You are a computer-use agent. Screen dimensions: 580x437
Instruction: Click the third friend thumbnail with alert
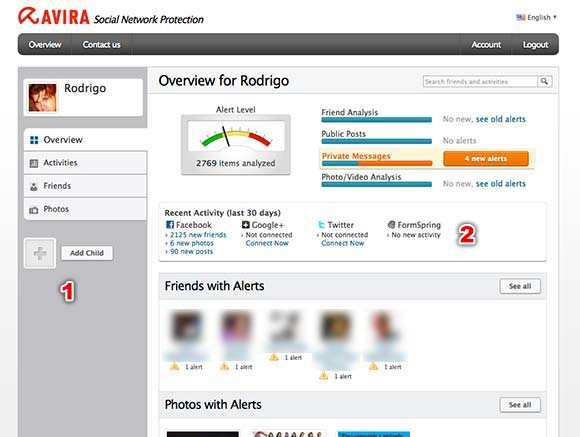tap(285, 327)
